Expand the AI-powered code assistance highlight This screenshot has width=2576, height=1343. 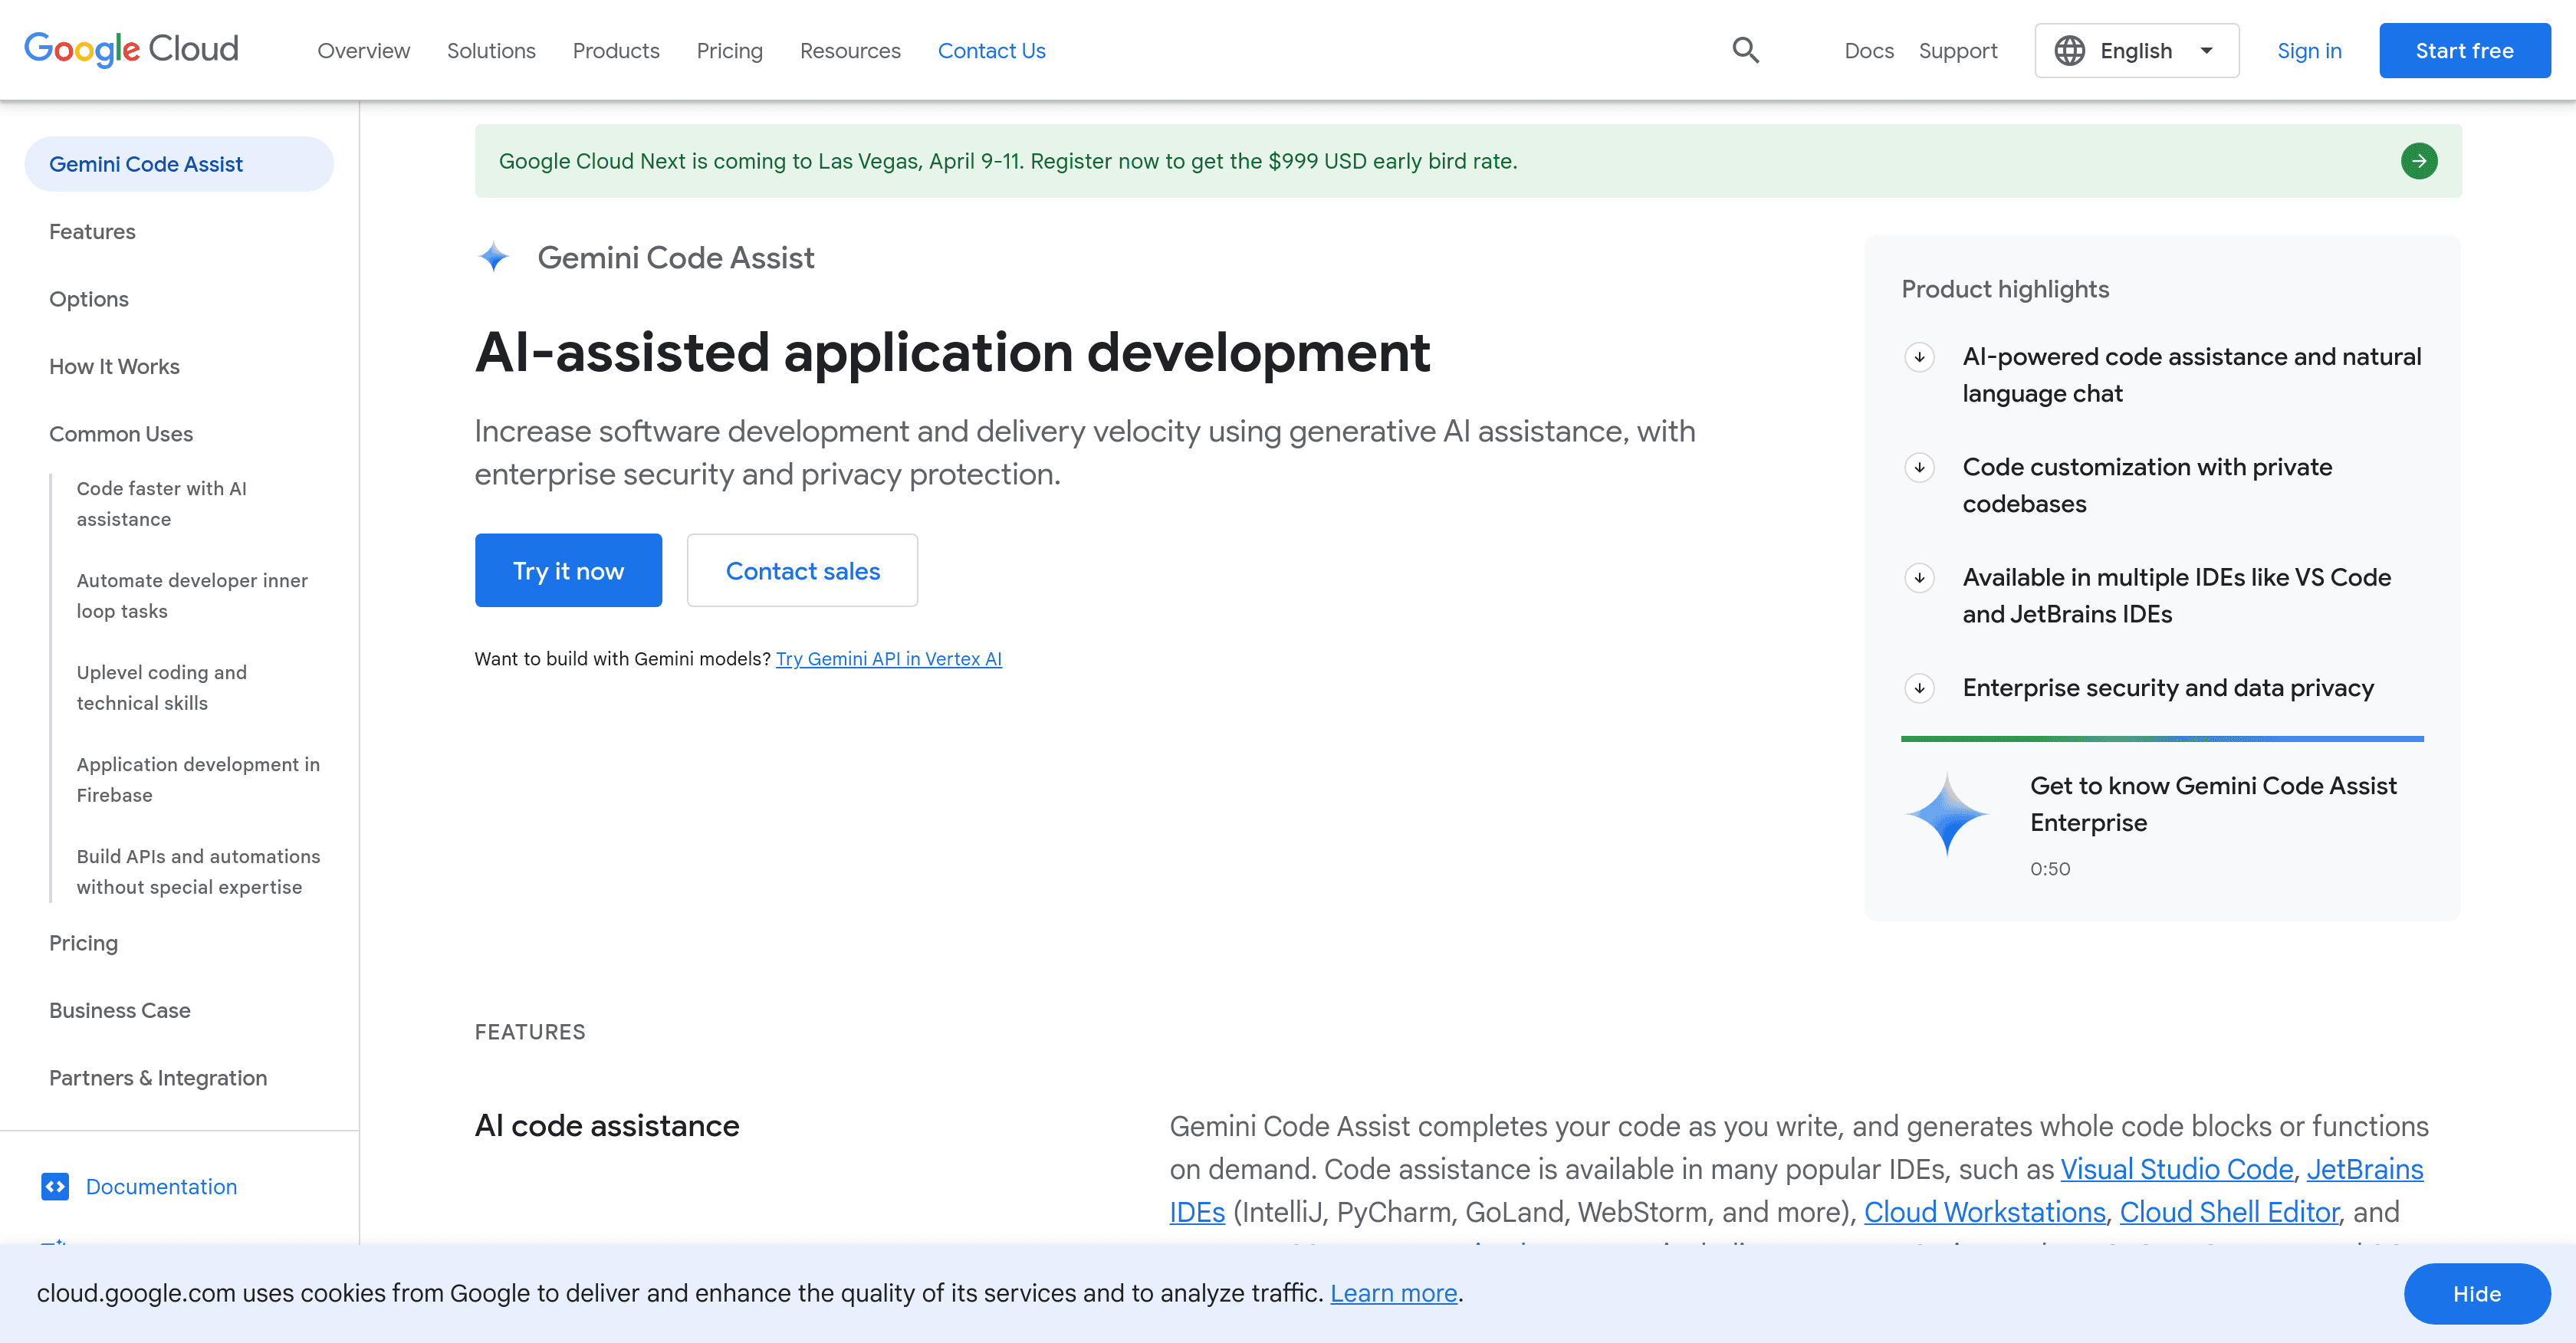(x=1919, y=357)
